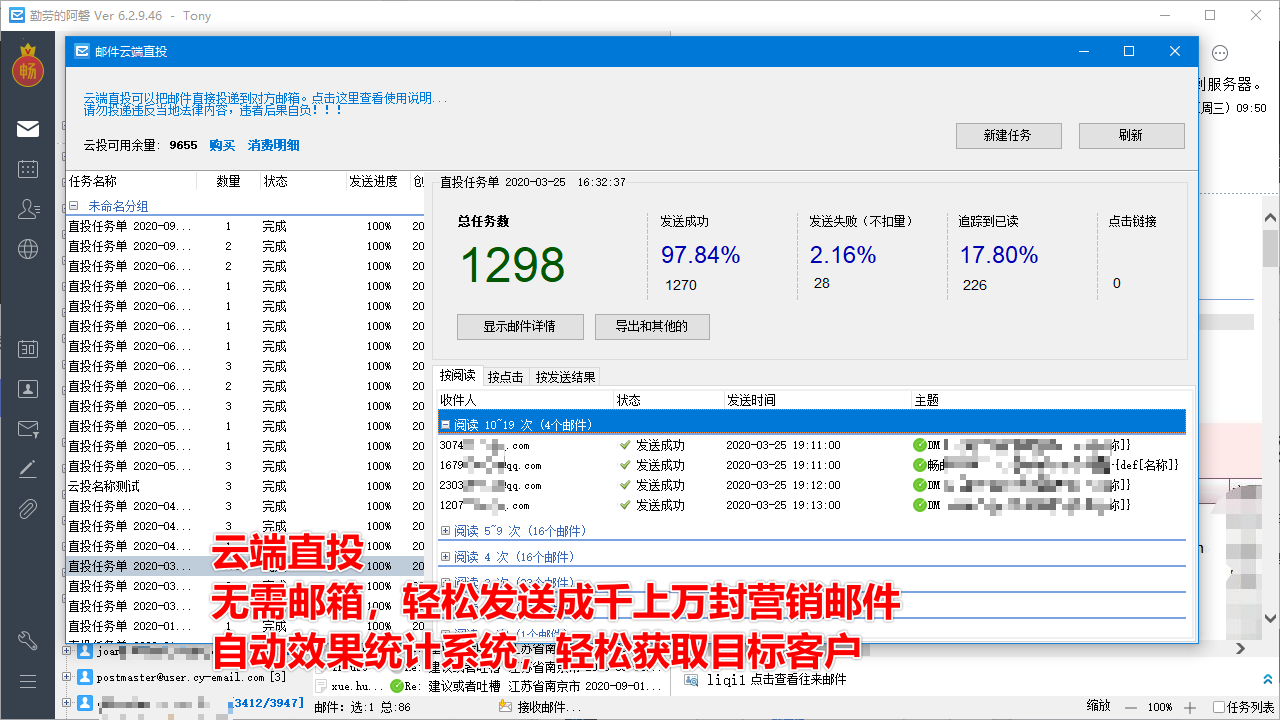Click the 新建任务 button
Screen dimensions: 1280x720
pos(1008,136)
